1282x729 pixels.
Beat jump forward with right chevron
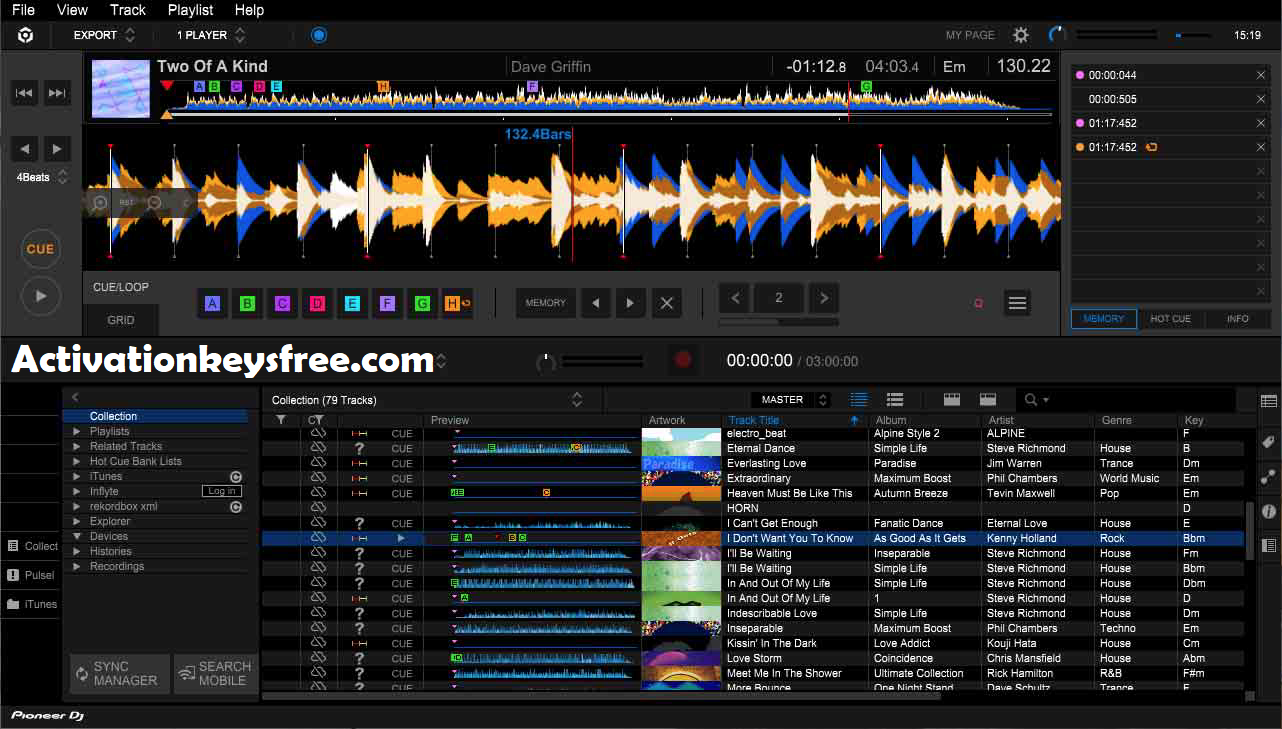pos(823,298)
